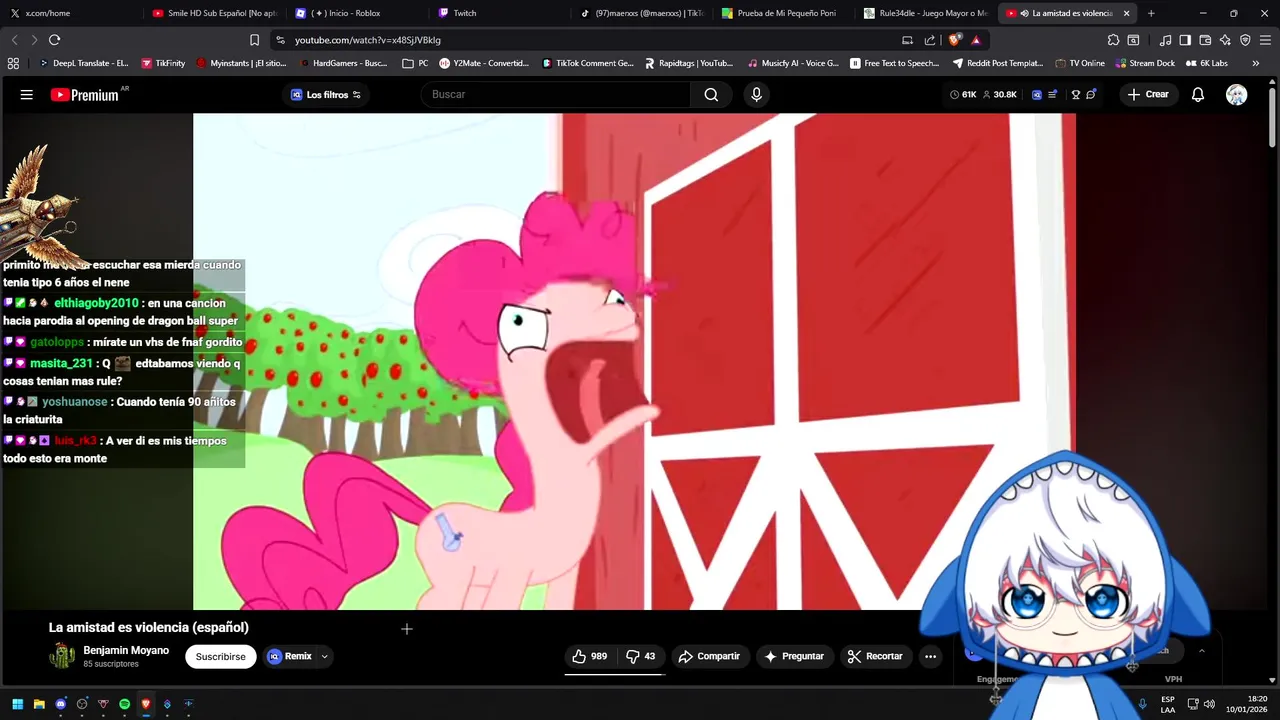Open the Stream Dock bookmark
Screen dimensions: 1280x720
click(1145, 63)
